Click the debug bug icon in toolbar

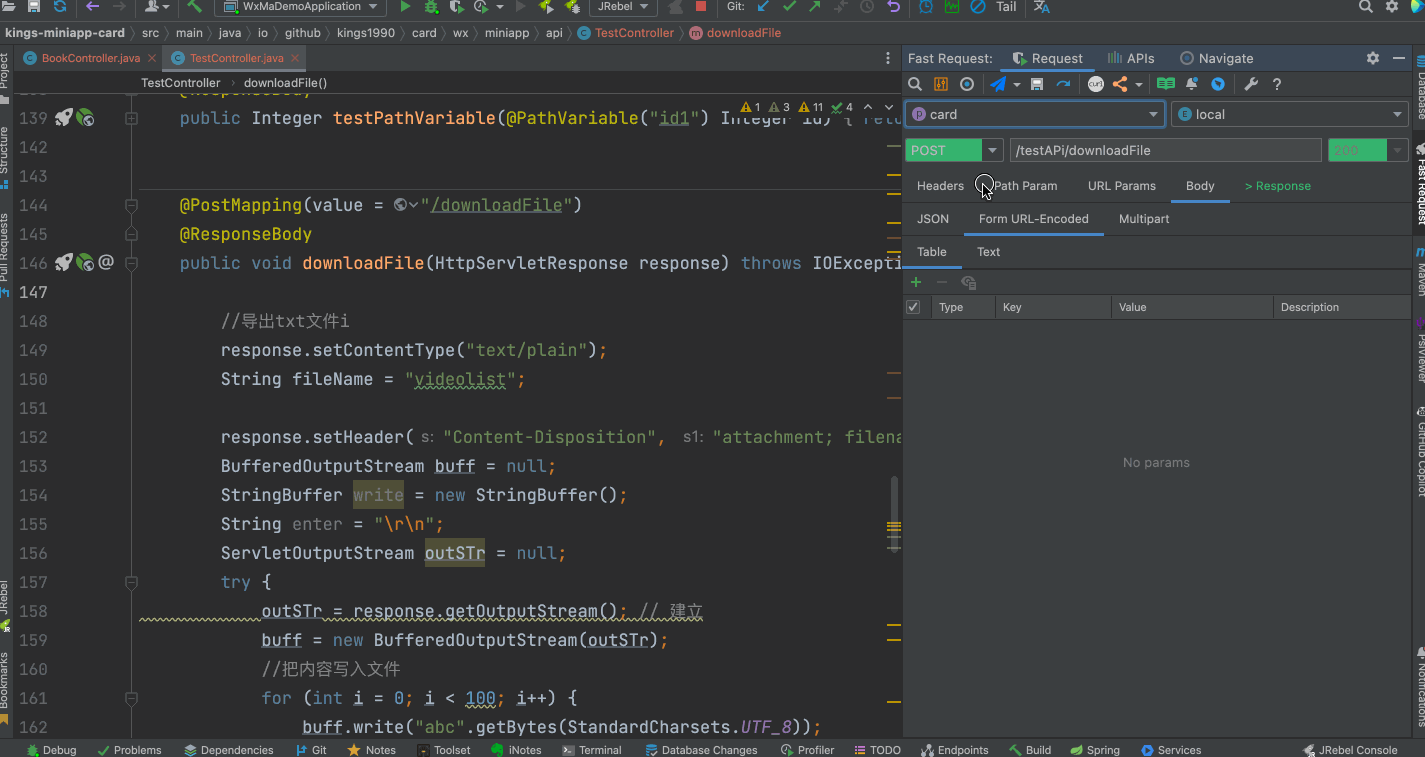(431, 7)
